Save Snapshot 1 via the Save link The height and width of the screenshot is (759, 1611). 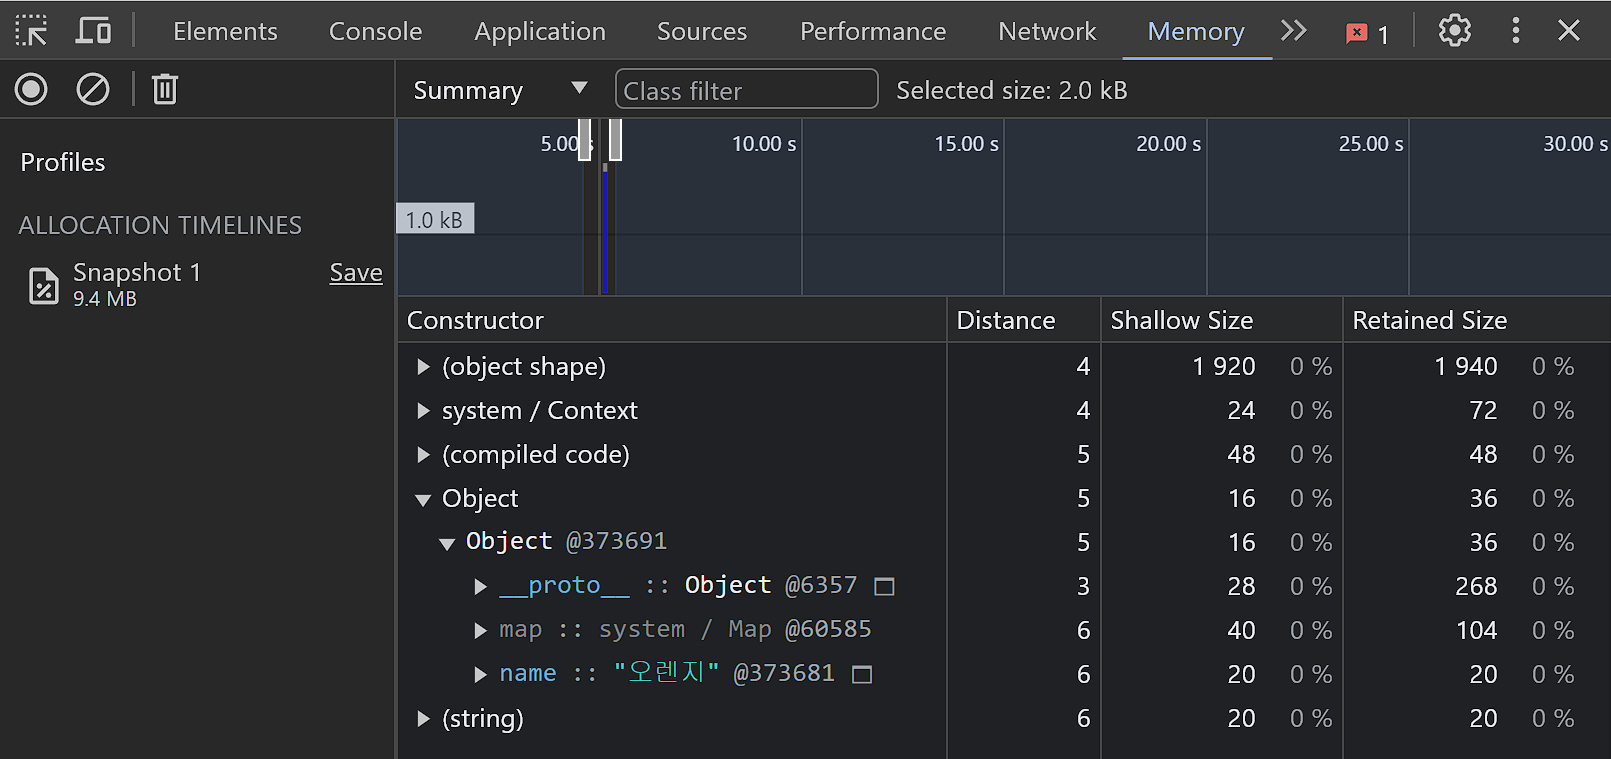pyautogui.click(x=356, y=273)
